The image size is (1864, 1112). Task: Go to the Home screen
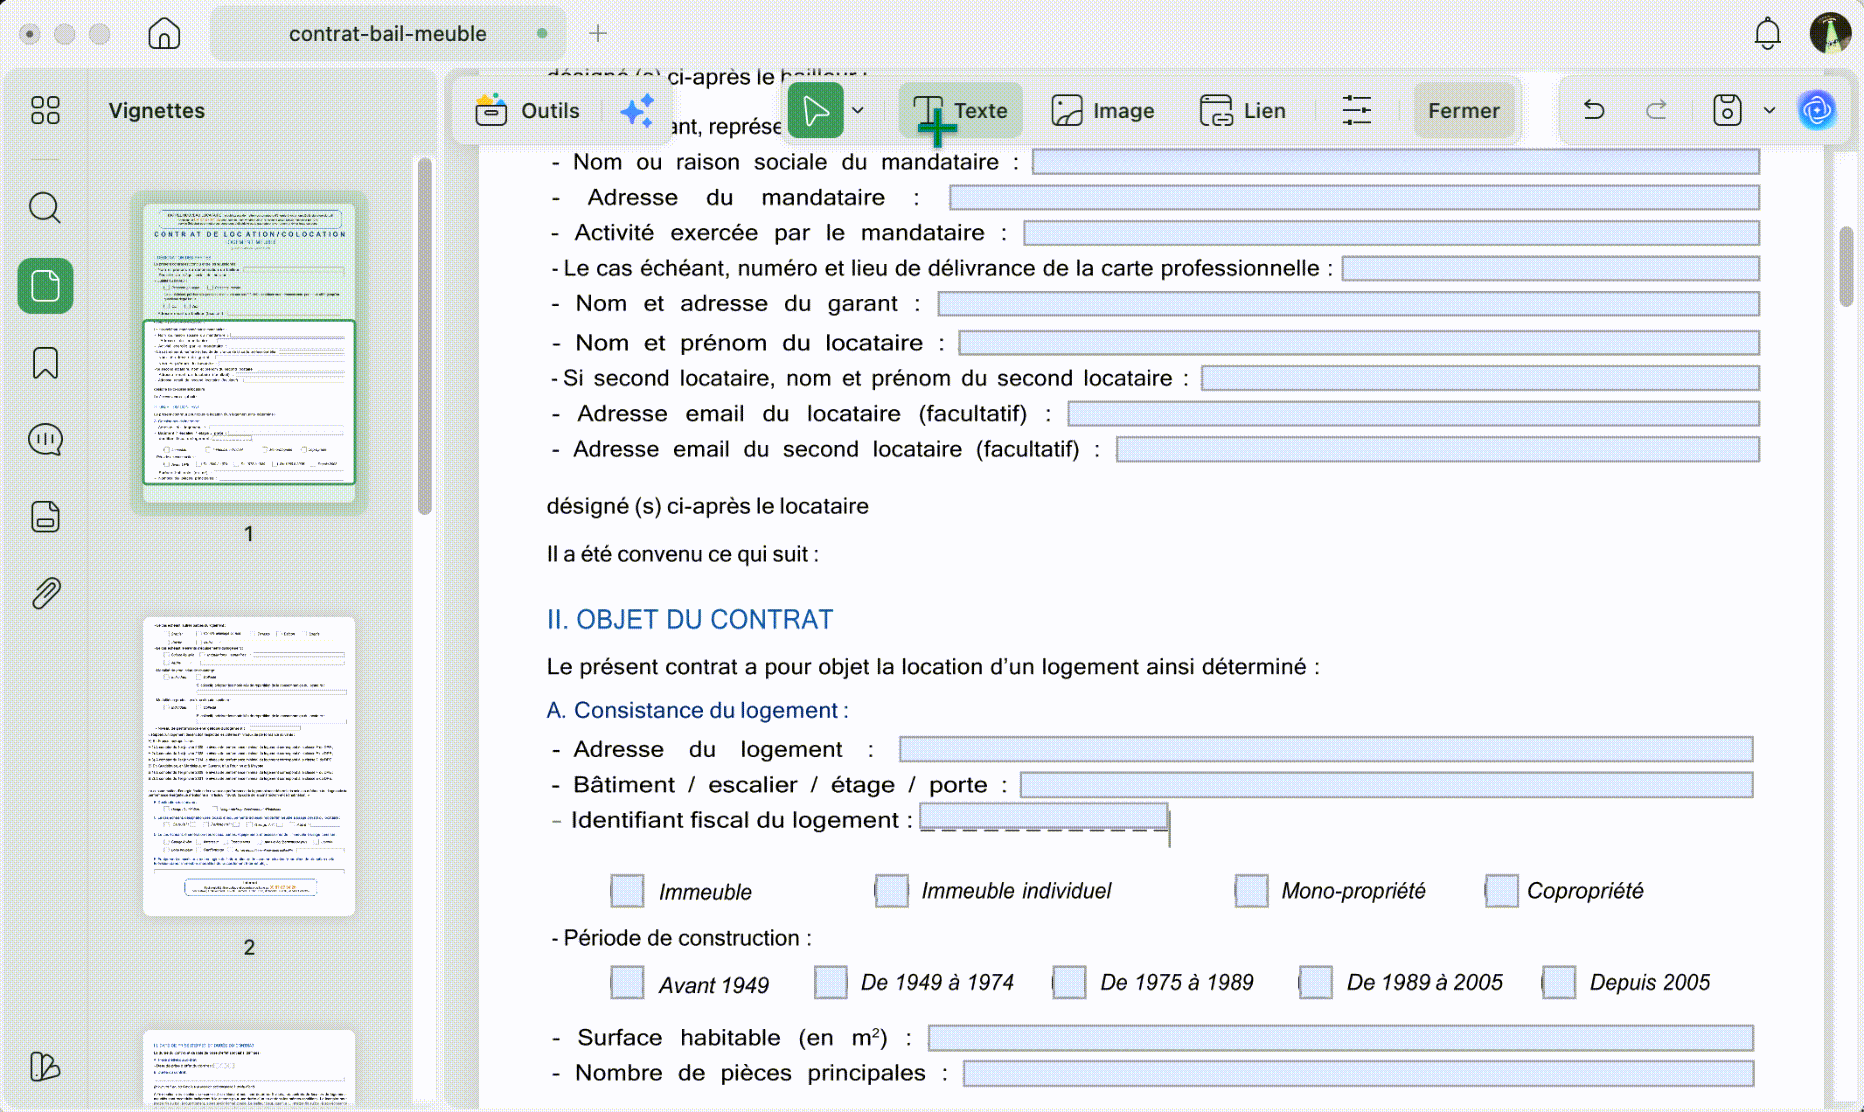point(164,33)
